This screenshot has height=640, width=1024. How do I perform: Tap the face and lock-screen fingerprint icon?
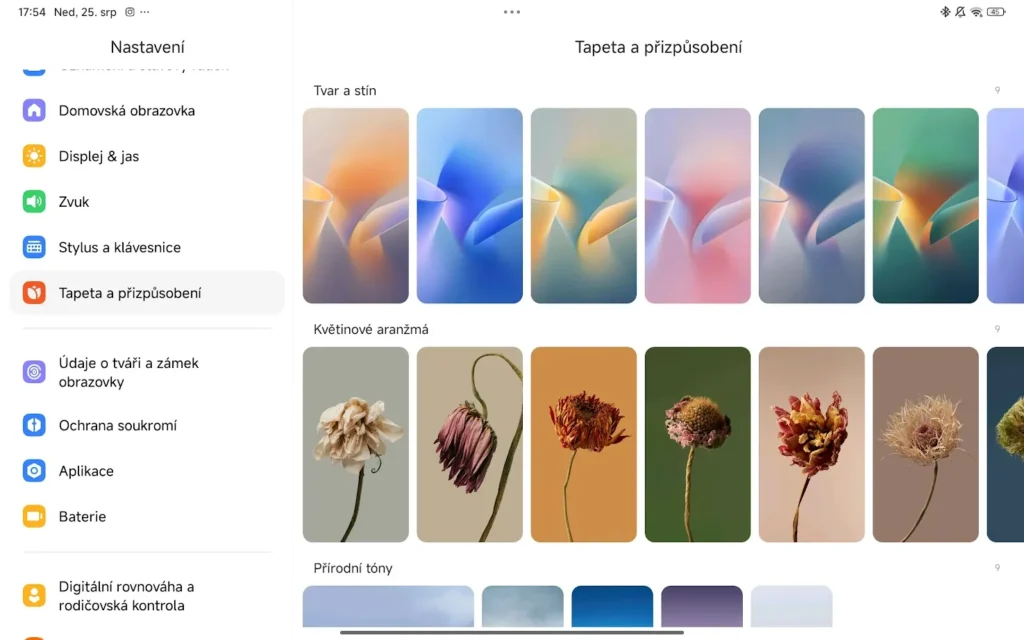coord(34,372)
